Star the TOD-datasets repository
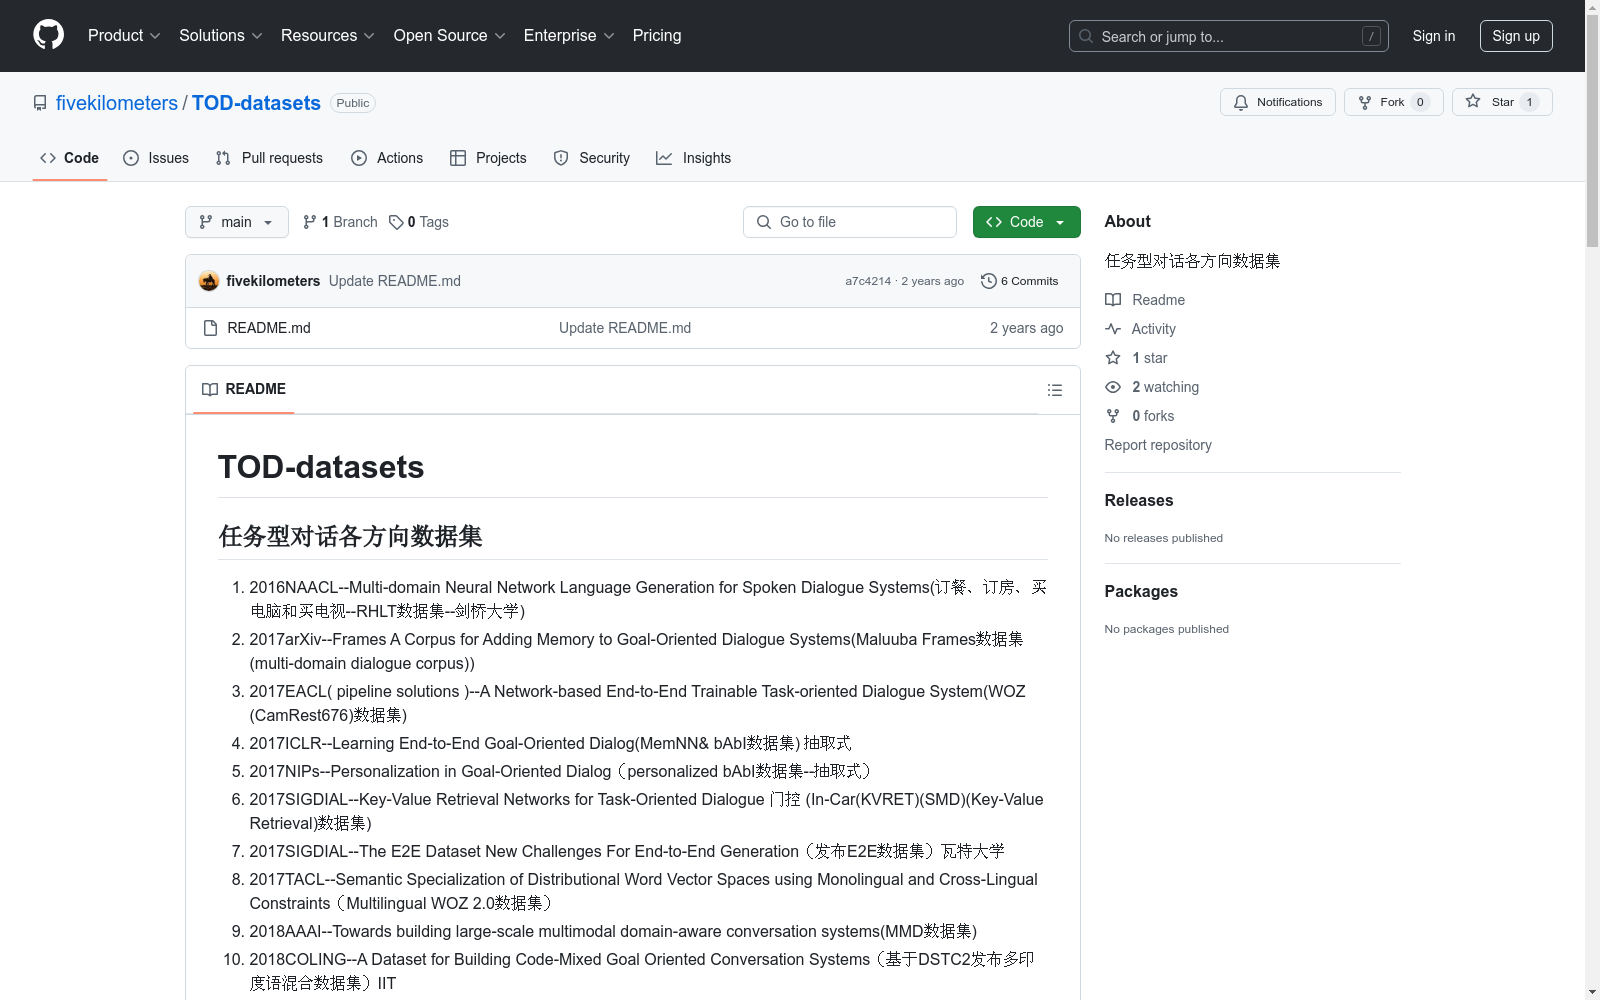The width and height of the screenshot is (1600, 1000). point(1502,102)
